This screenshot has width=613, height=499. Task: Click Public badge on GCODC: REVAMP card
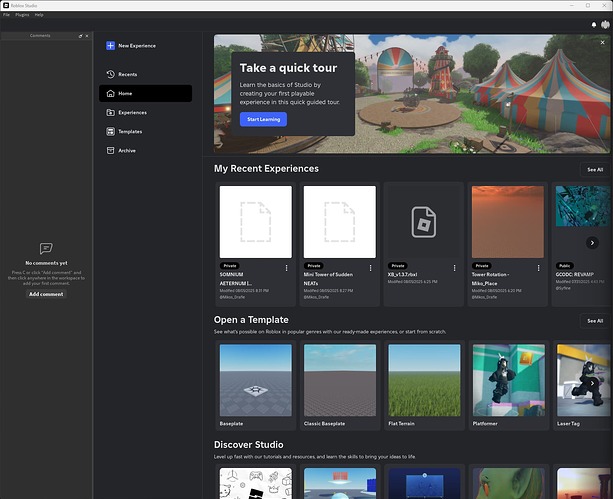(x=565, y=266)
